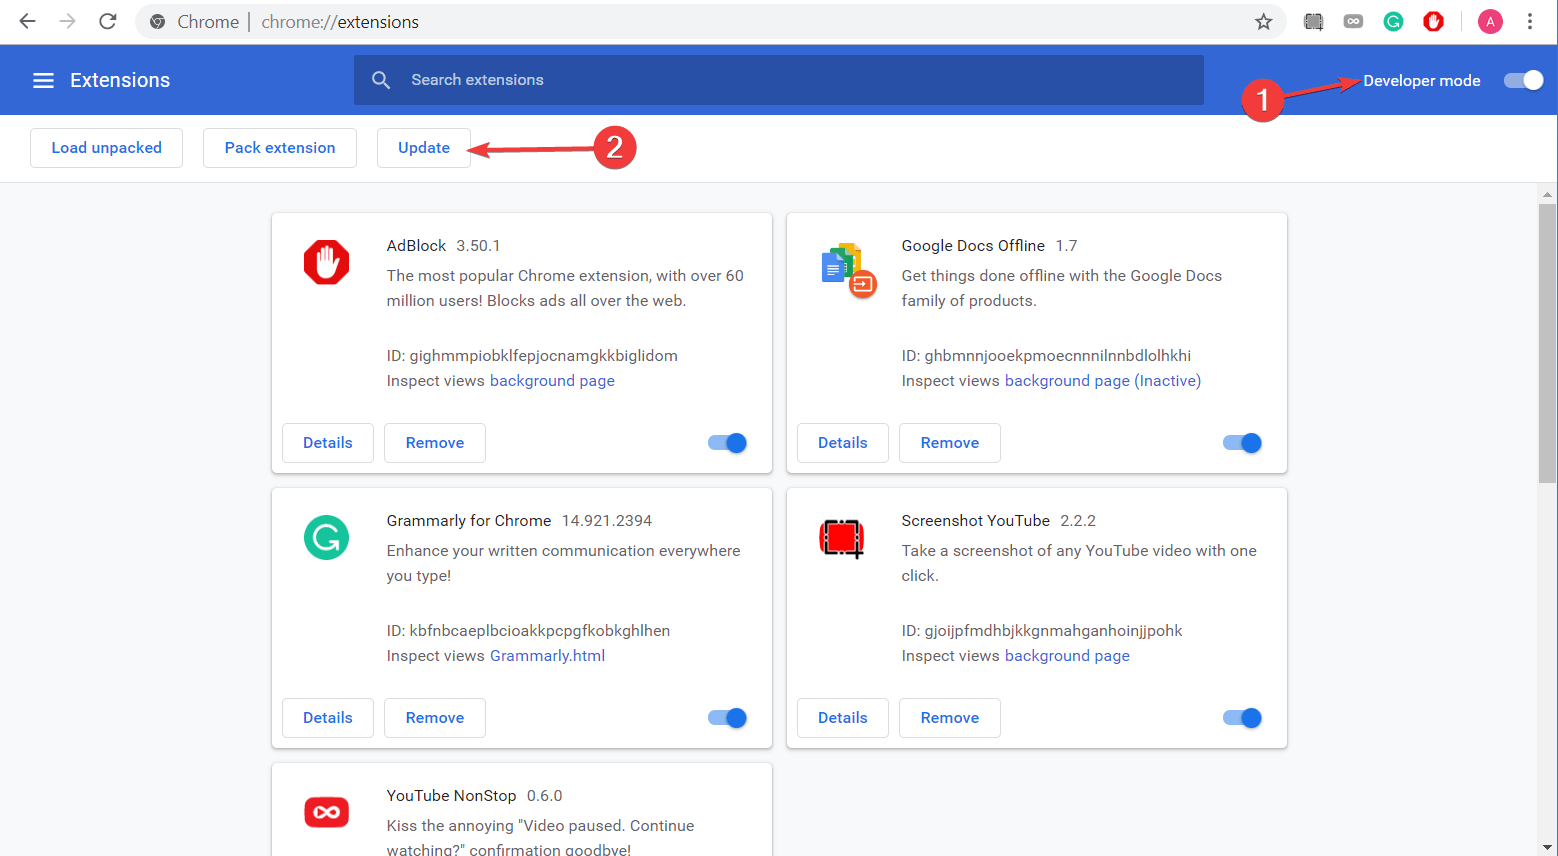1558x856 pixels.
Task: Open the Extensions hamburger menu
Action: point(43,80)
